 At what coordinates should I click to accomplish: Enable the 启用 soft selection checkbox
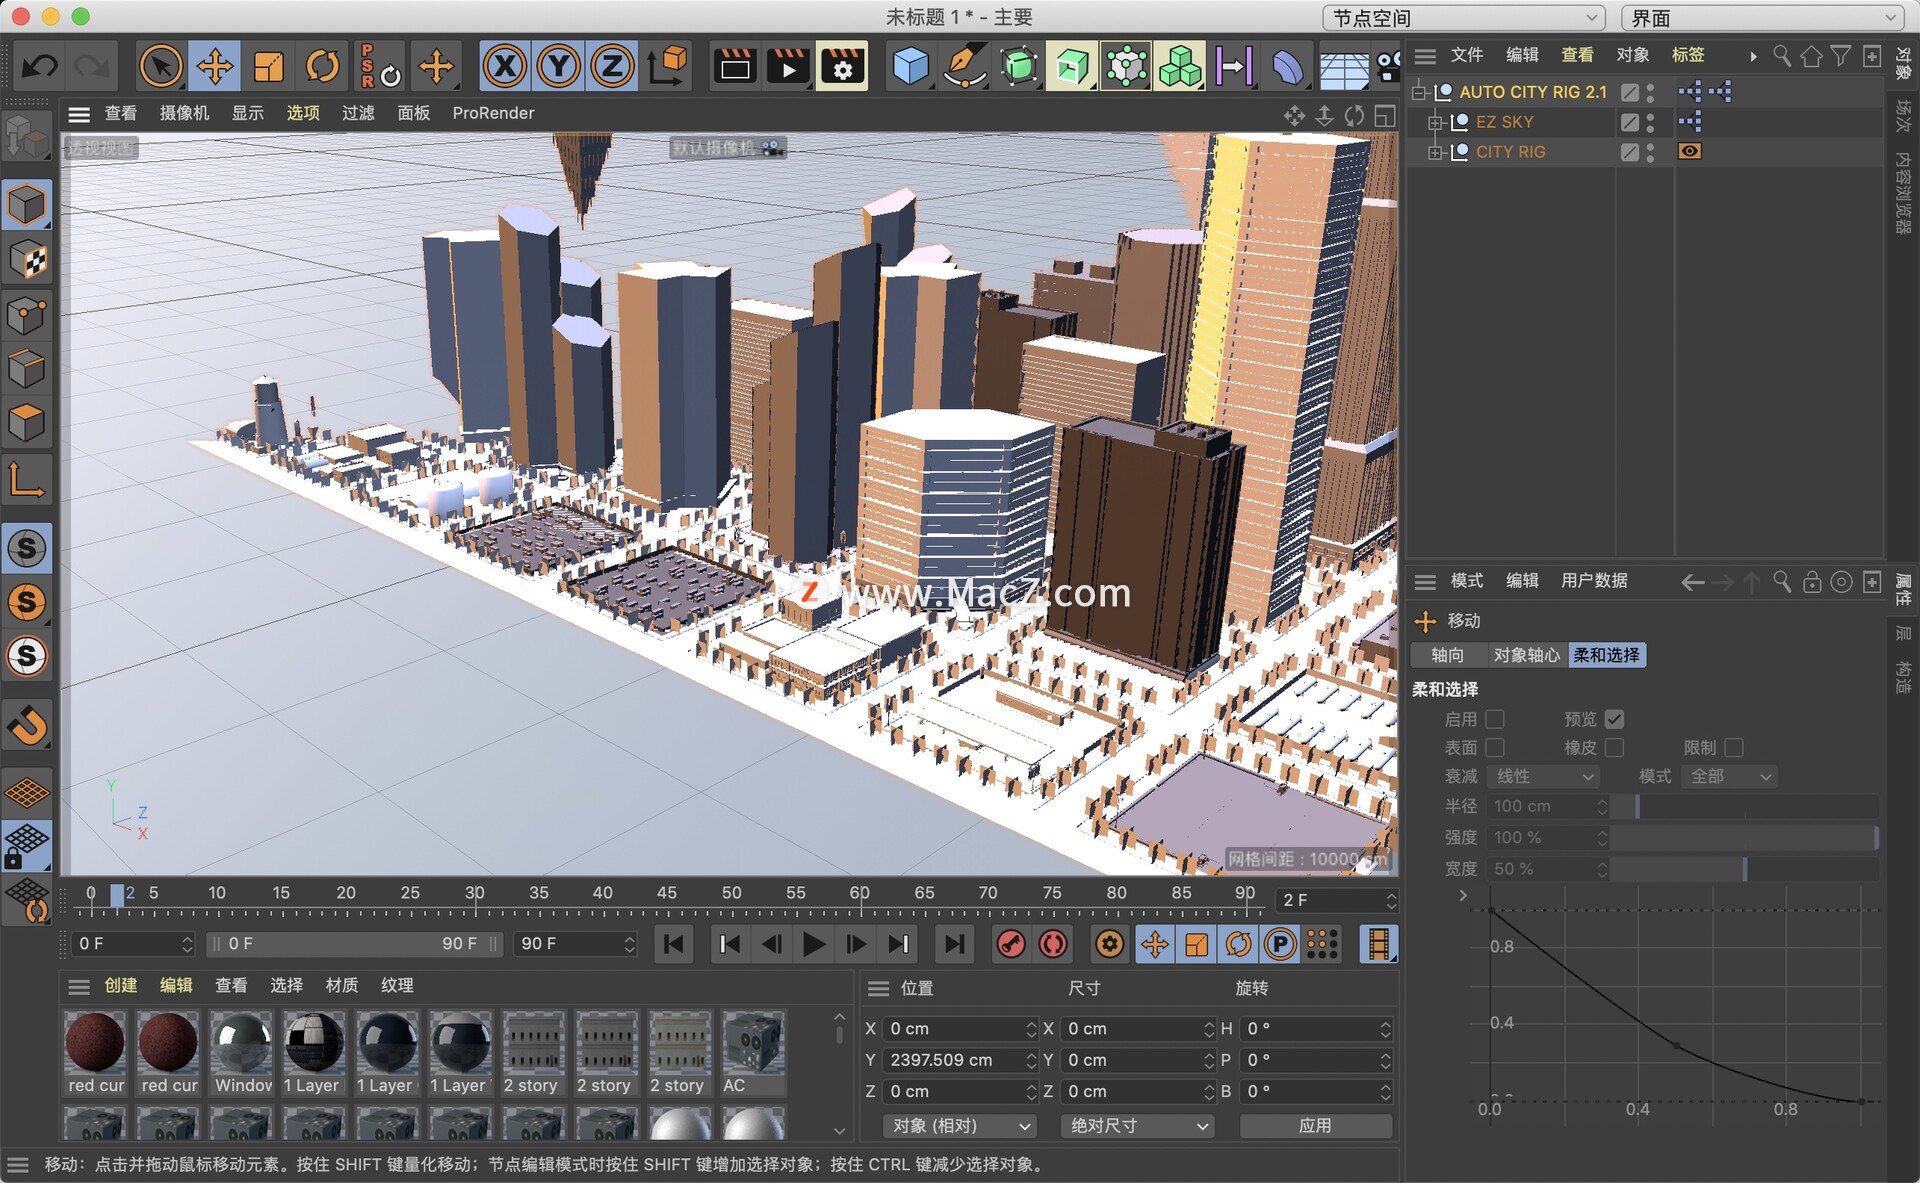pyautogui.click(x=1495, y=719)
